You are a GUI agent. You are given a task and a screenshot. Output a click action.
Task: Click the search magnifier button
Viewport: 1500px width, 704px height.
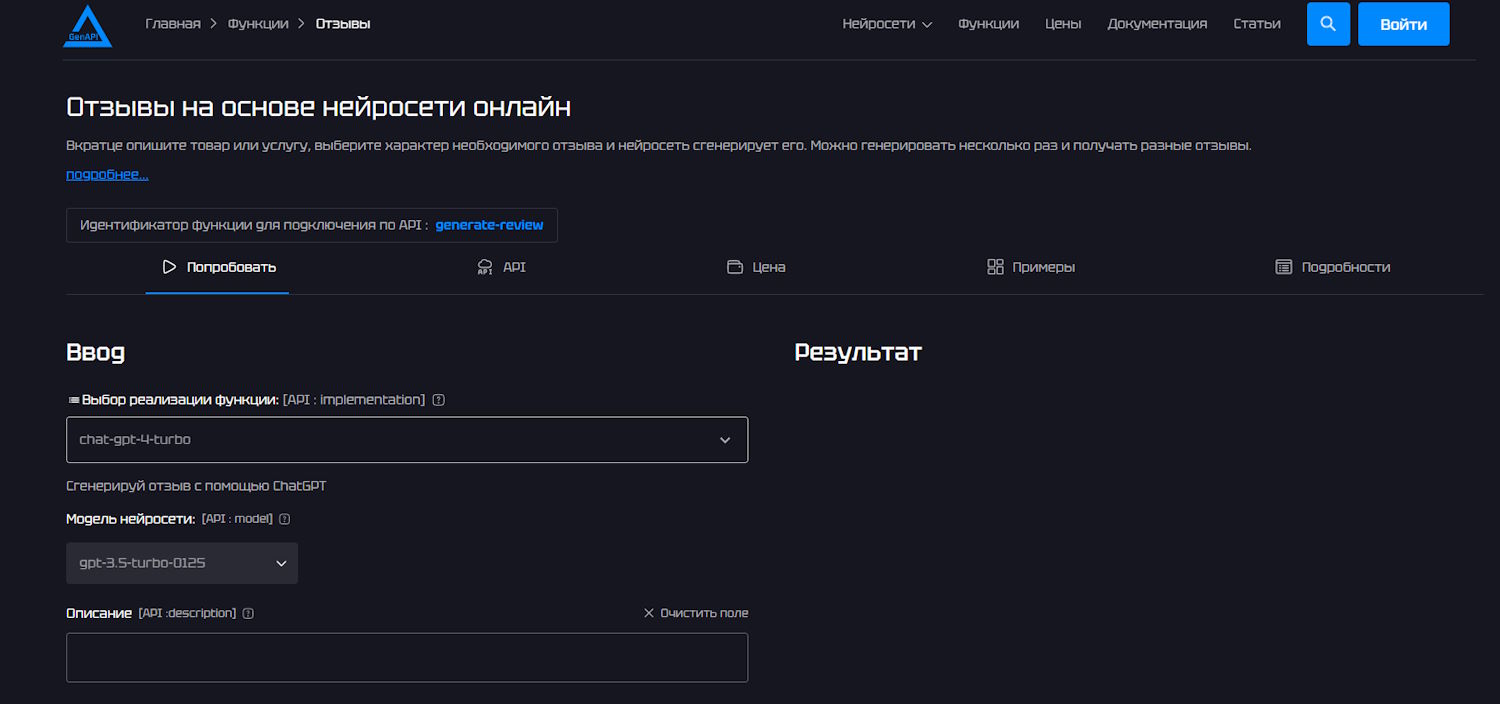(1328, 24)
